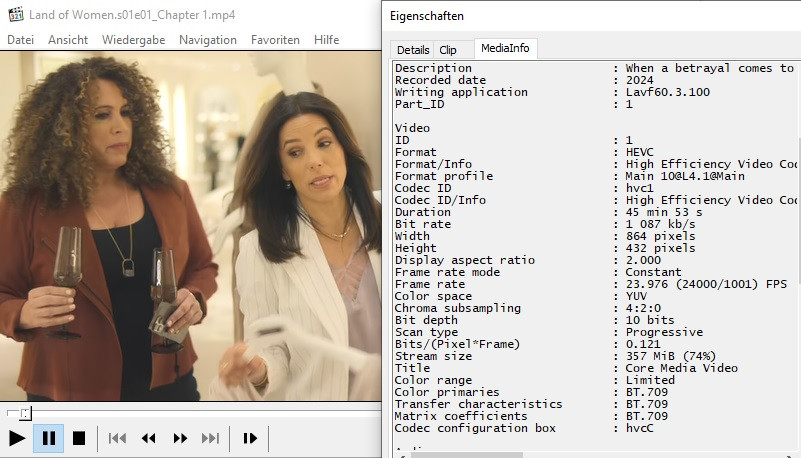Pause the video playback
The width and height of the screenshot is (801, 458).
49,438
